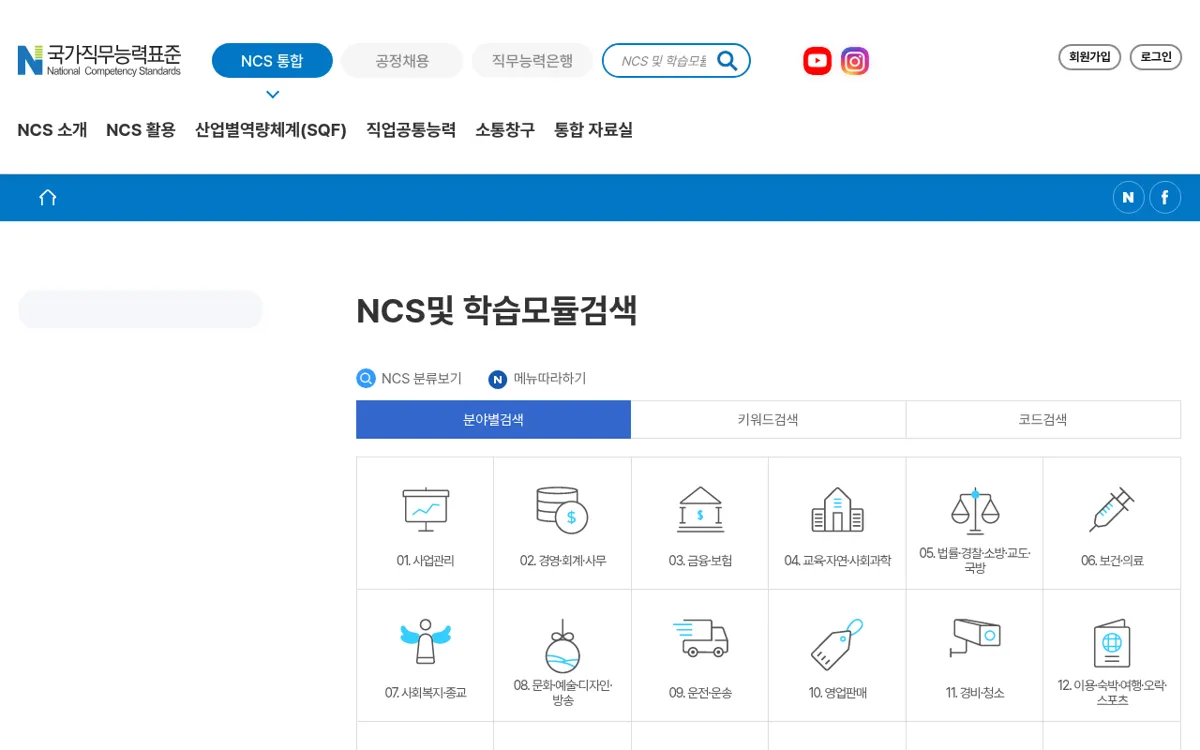The height and width of the screenshot is (750, 1200).
Task: Open the NCS 활용 menu
Action: 141,130
